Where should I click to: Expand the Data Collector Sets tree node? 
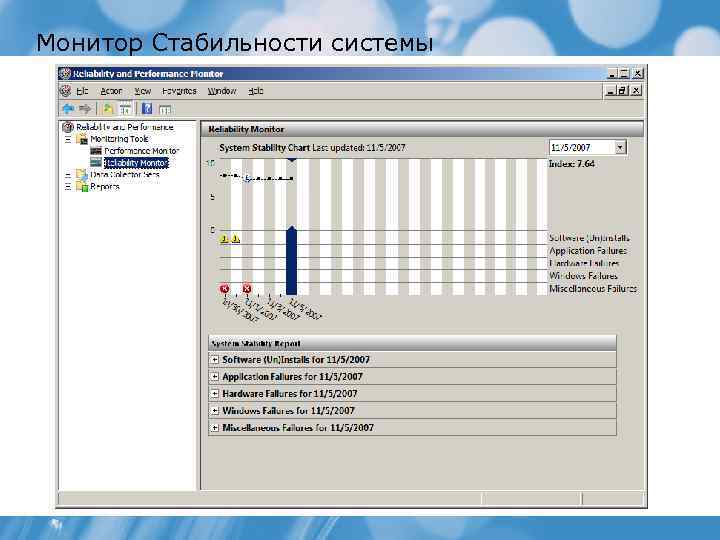point(68,175)
